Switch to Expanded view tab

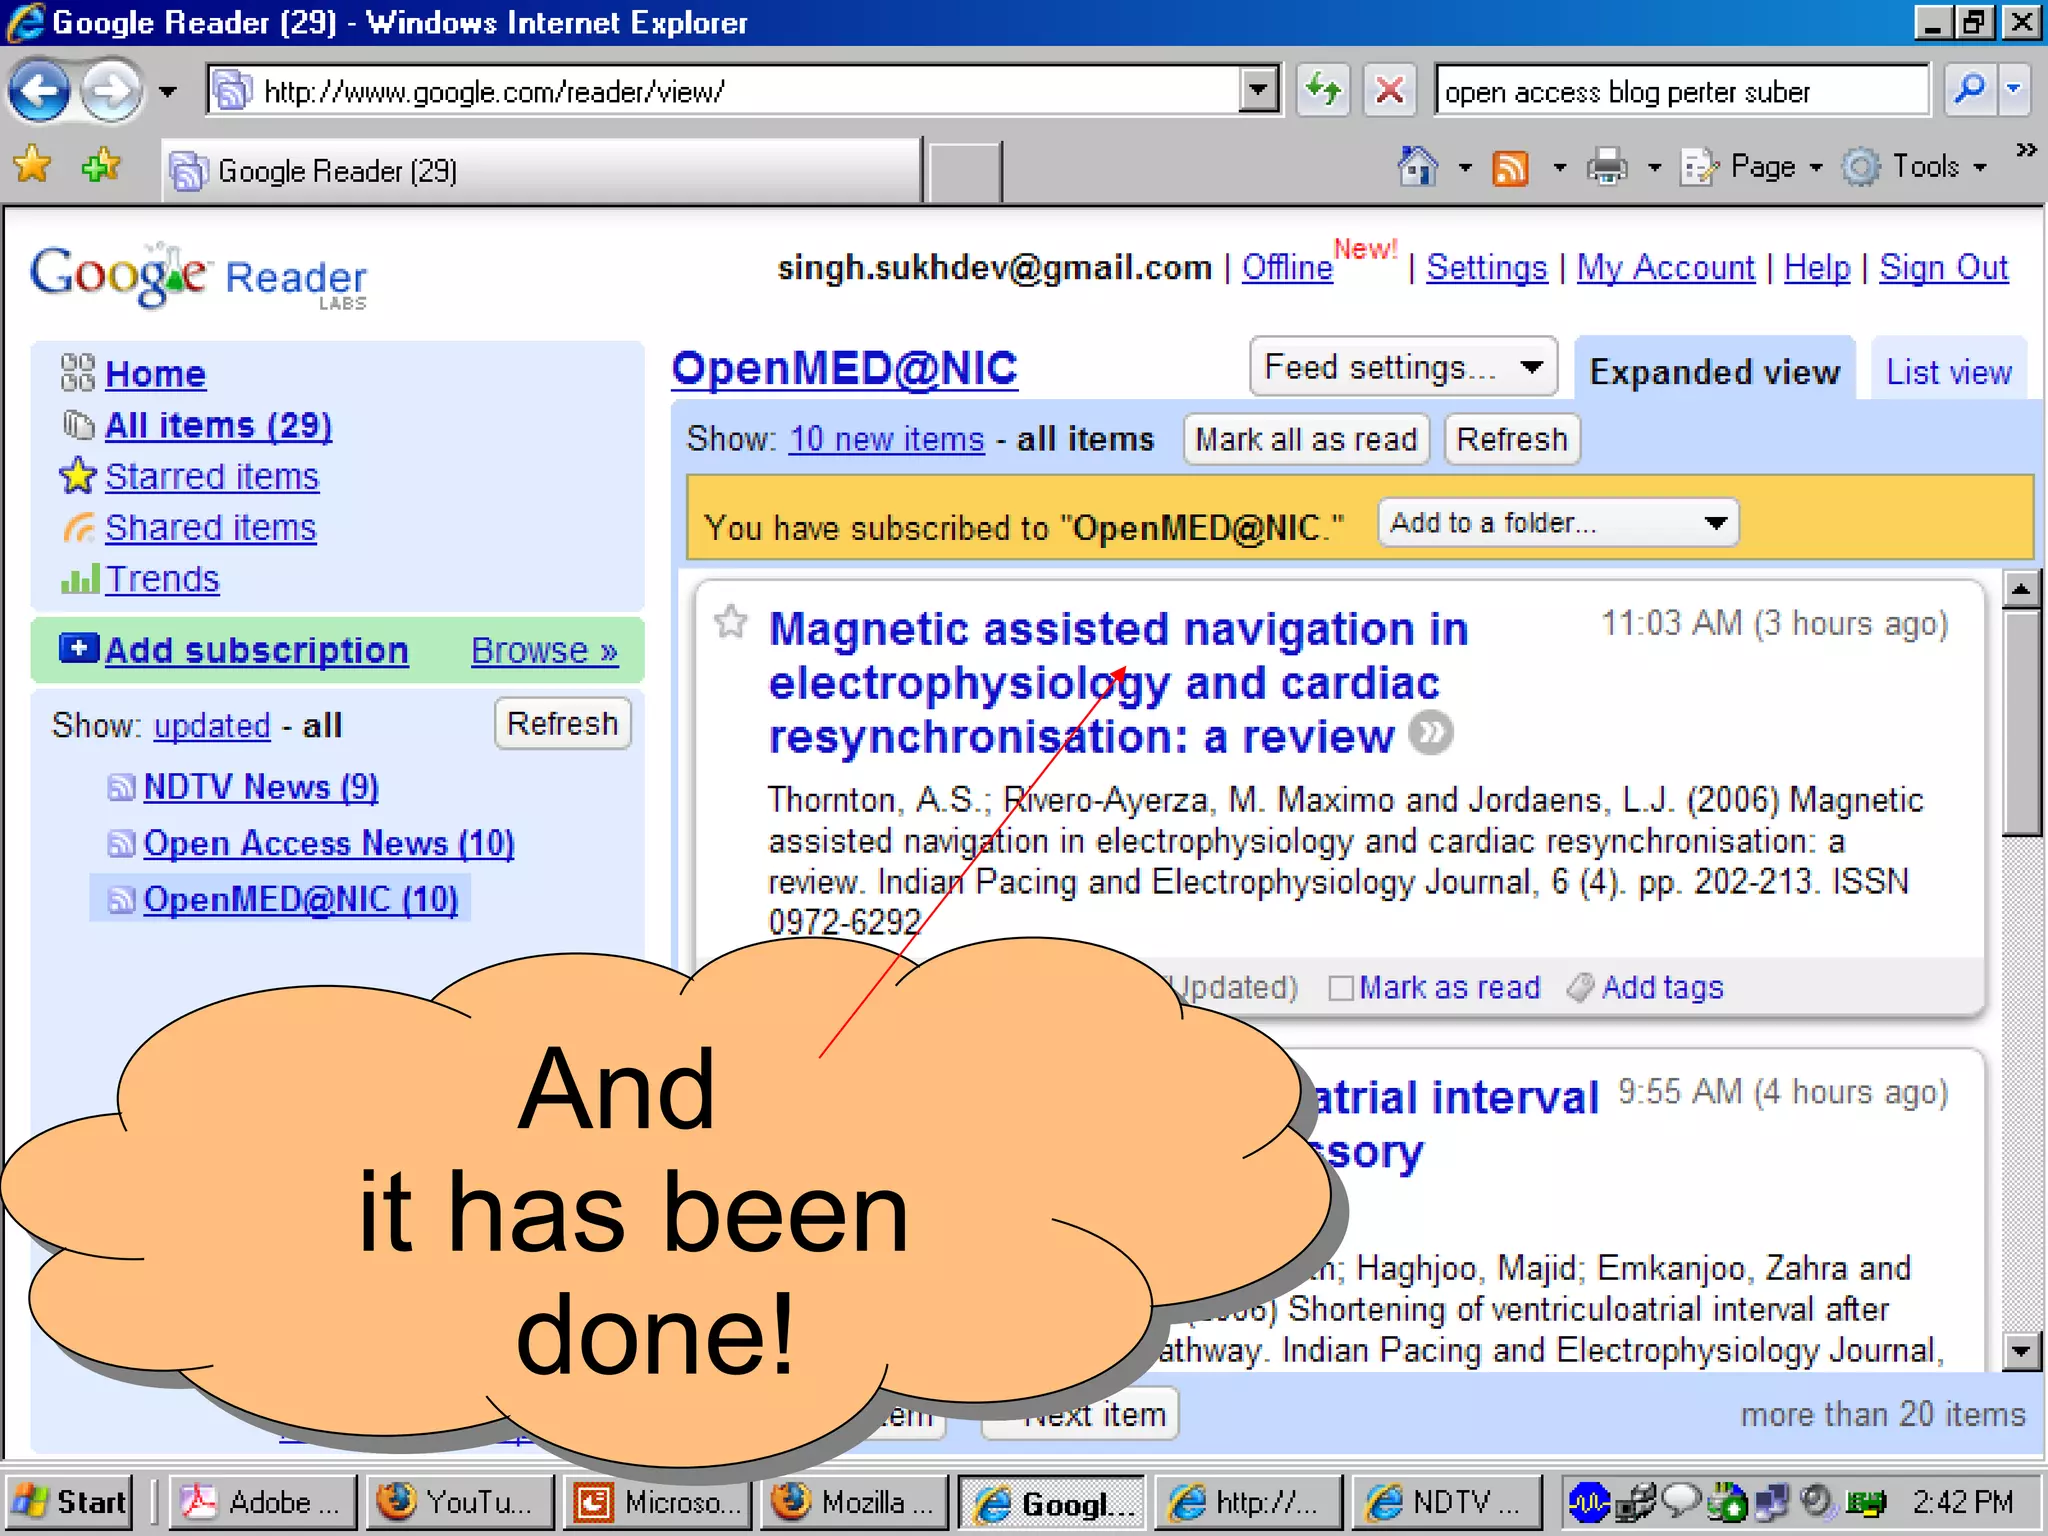pos(1715,371)
